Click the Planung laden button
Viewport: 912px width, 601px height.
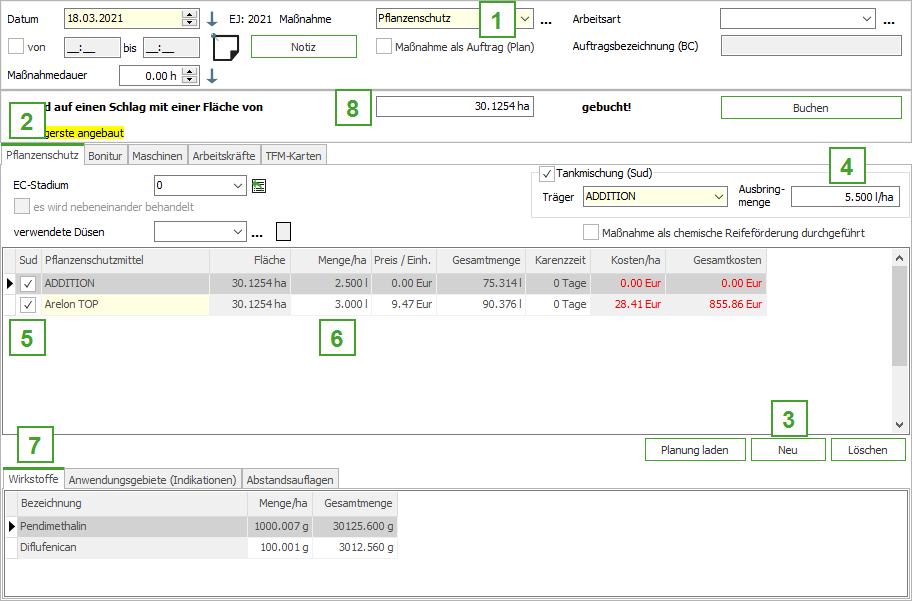(x=694, y=450)
